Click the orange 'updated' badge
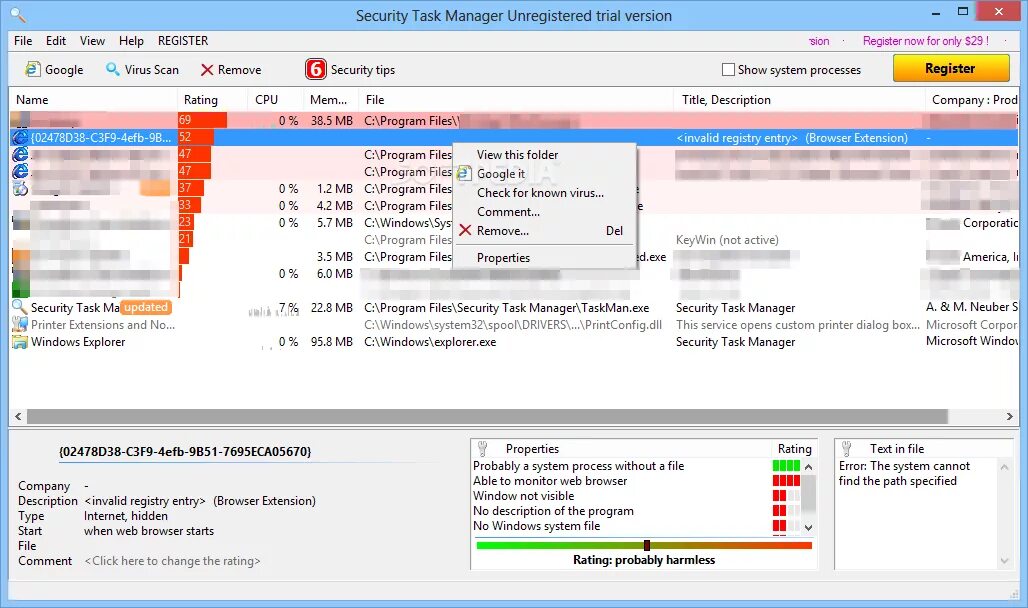The width and height of the screenshot is (1028, 608). (146, 307)
